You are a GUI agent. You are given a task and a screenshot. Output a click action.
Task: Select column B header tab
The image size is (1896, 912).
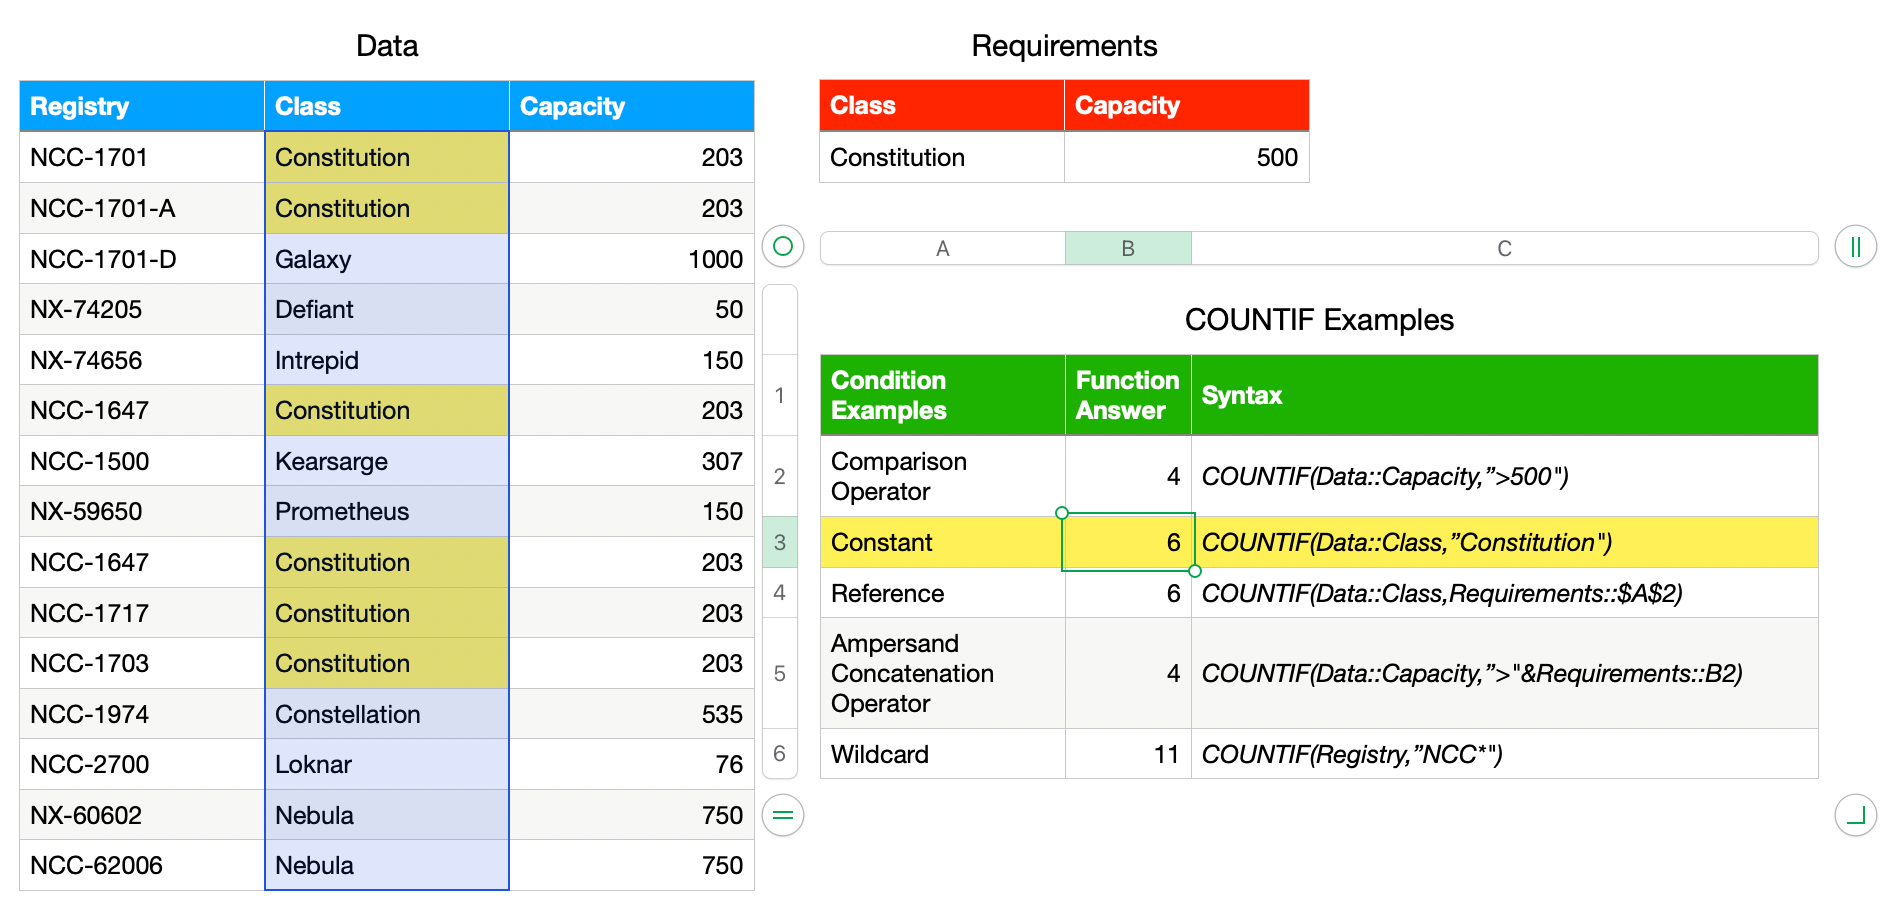(x=1128, y=249)
